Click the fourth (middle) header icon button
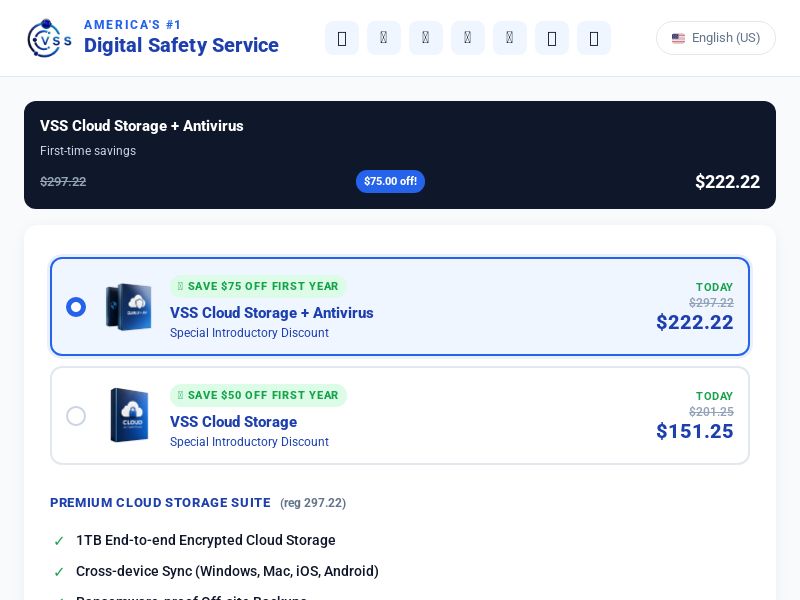The image size is (800, 600). click(x=467, y=38)
